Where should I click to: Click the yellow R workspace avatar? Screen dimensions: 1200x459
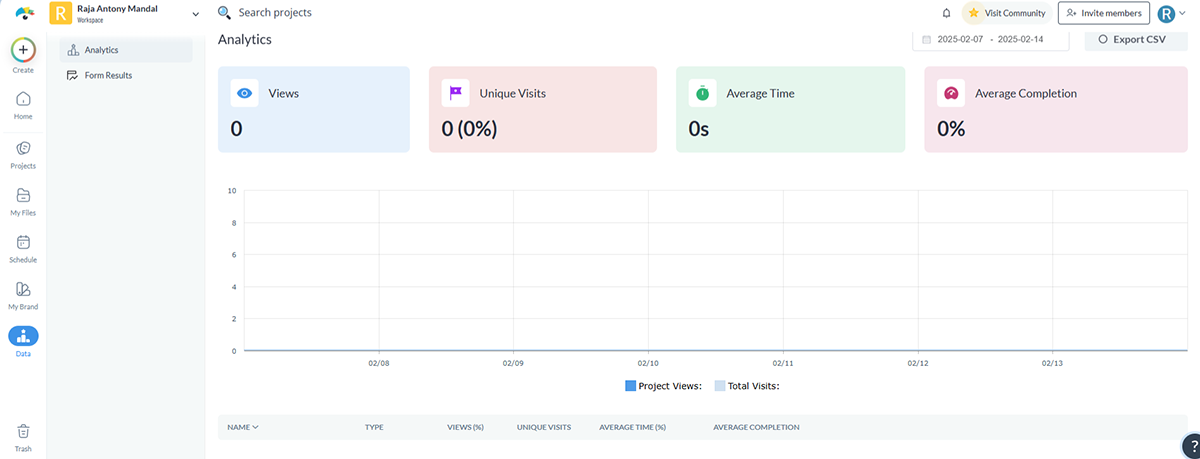coord(60,13)
